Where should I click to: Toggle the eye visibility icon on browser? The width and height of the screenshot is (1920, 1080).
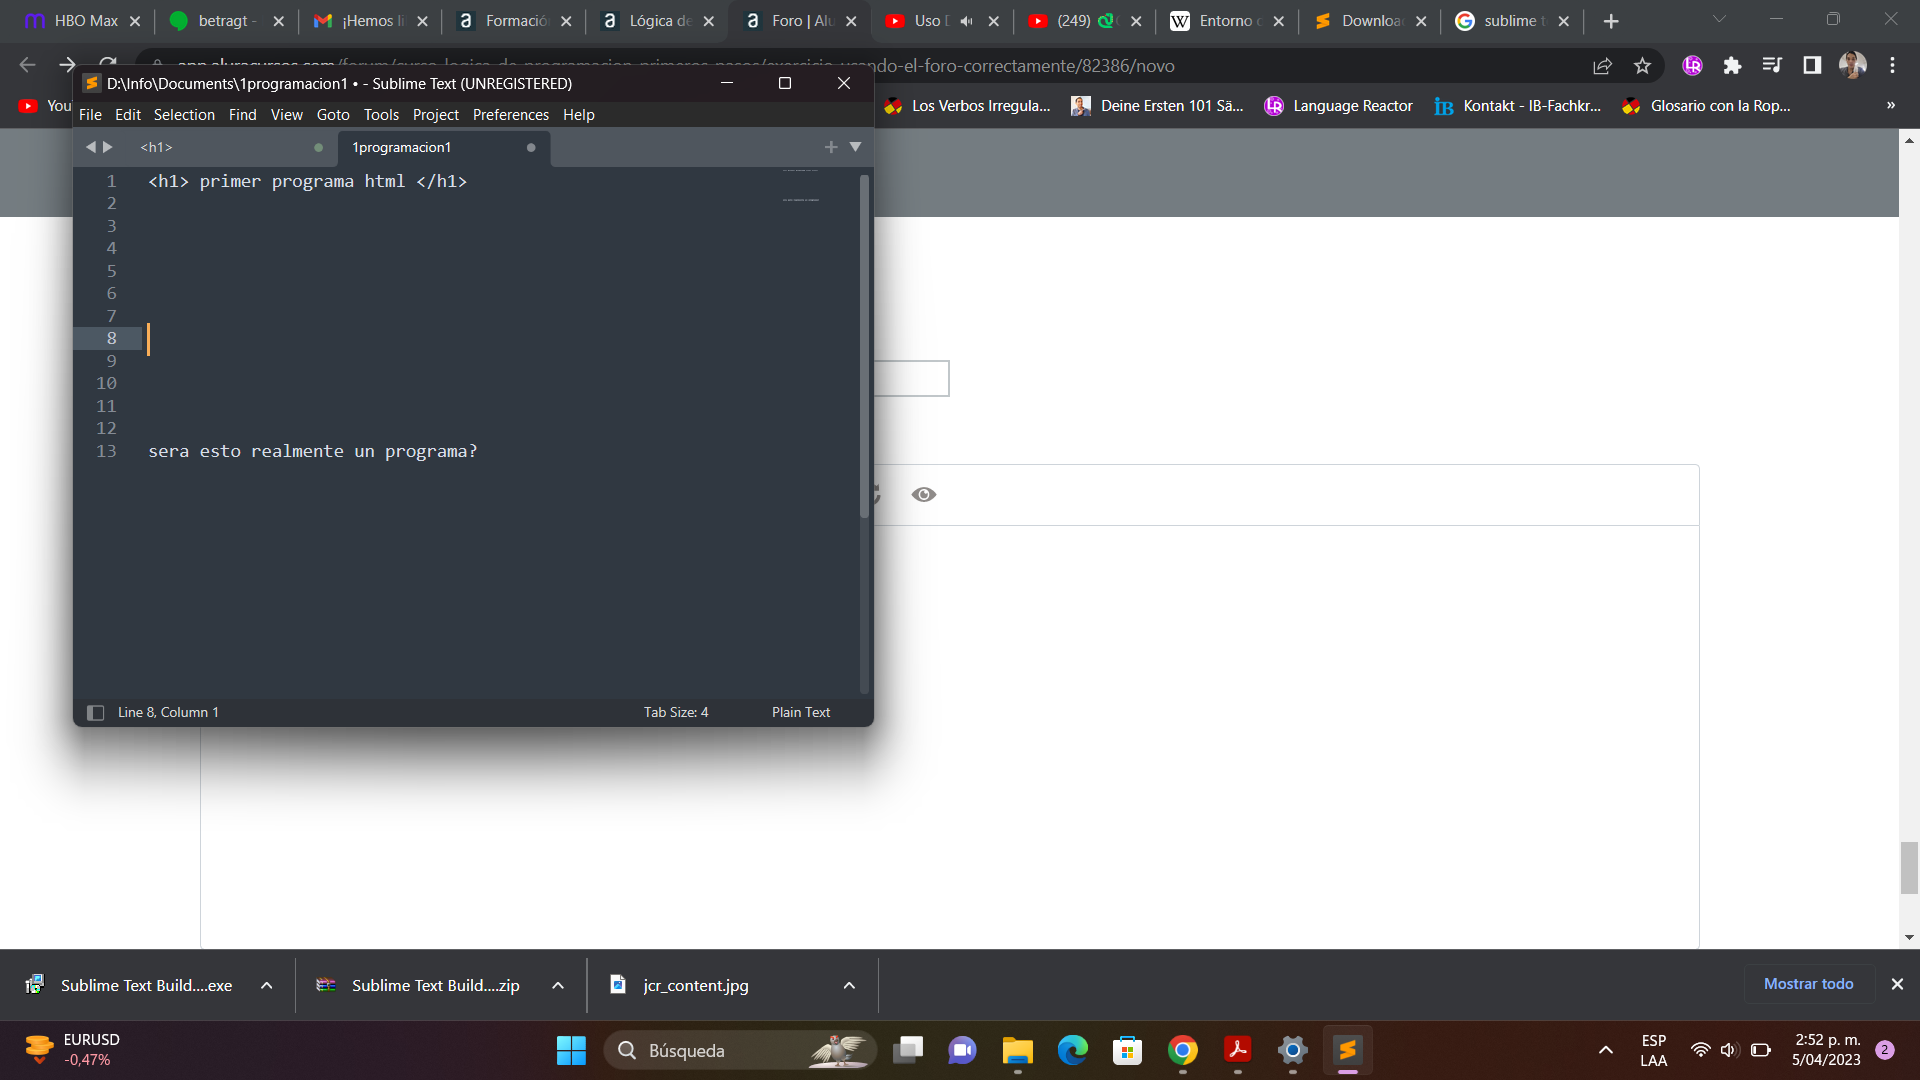coord(923,493)
